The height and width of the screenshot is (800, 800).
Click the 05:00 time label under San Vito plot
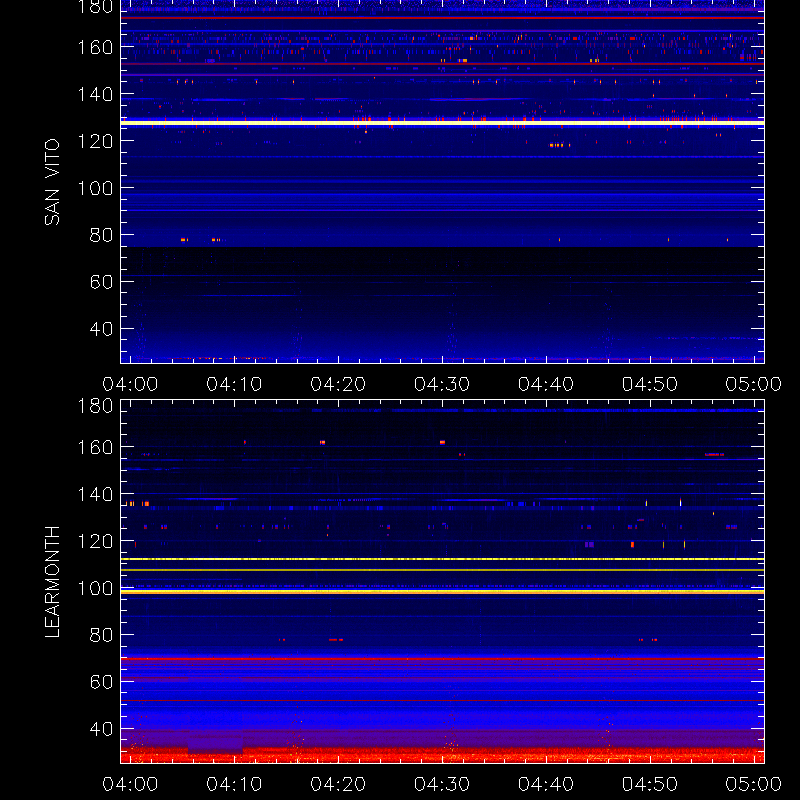[754, 384]
